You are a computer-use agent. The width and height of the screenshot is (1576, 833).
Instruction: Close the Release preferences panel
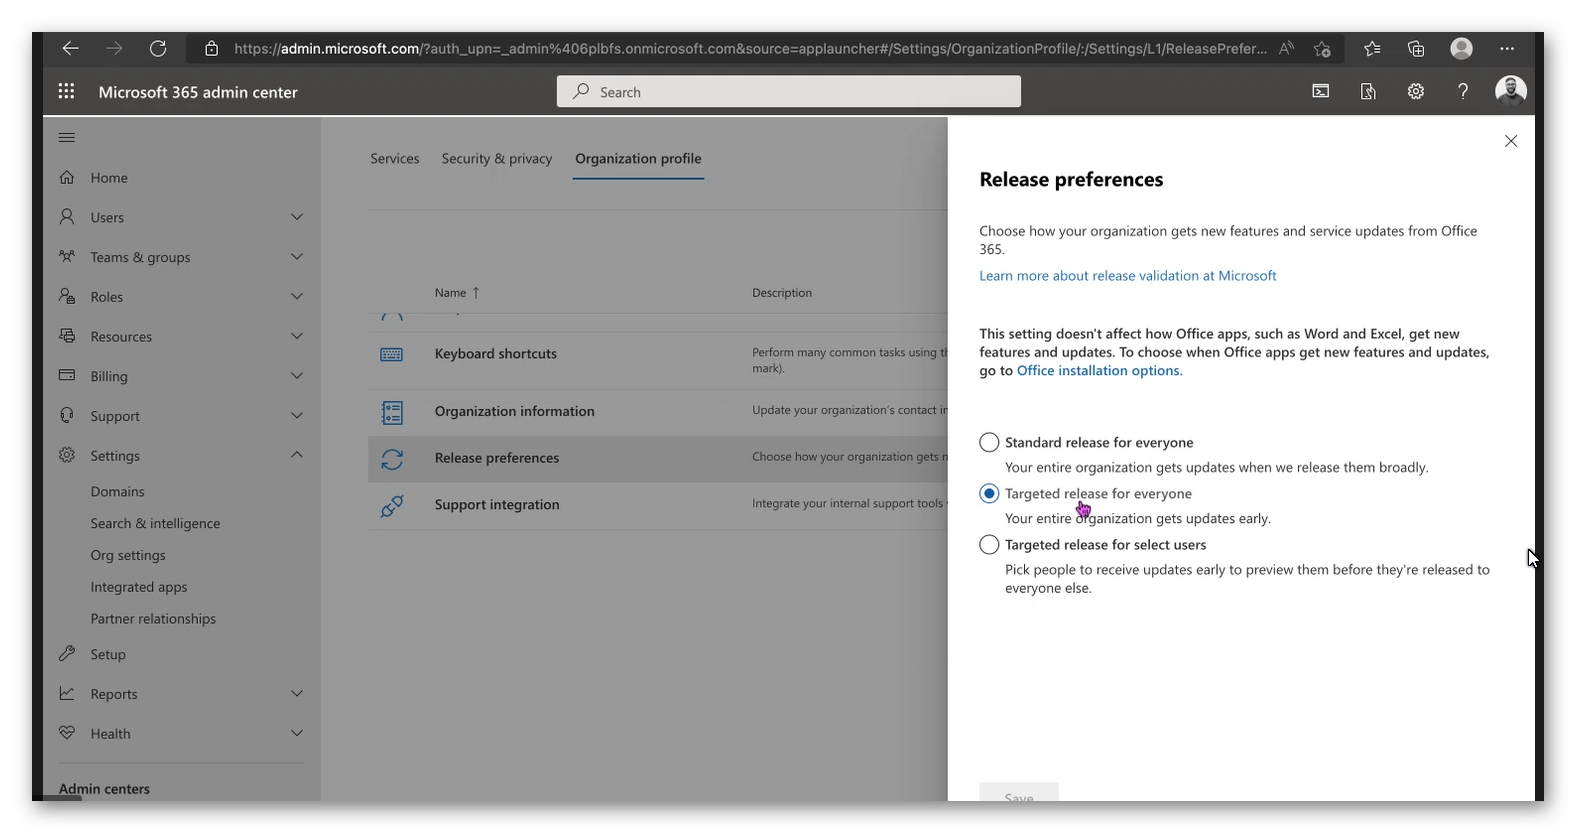[x=1511, y=141]
